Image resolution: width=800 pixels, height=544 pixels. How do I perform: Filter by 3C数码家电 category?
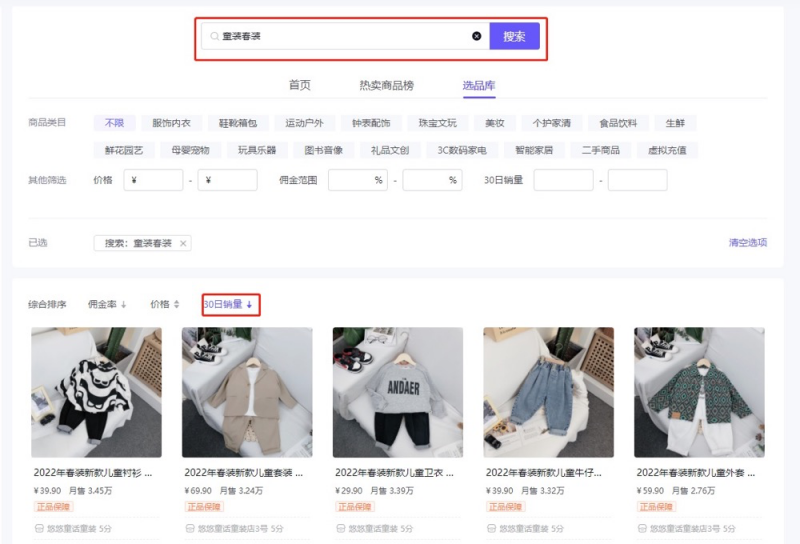[x=462, y=150]
